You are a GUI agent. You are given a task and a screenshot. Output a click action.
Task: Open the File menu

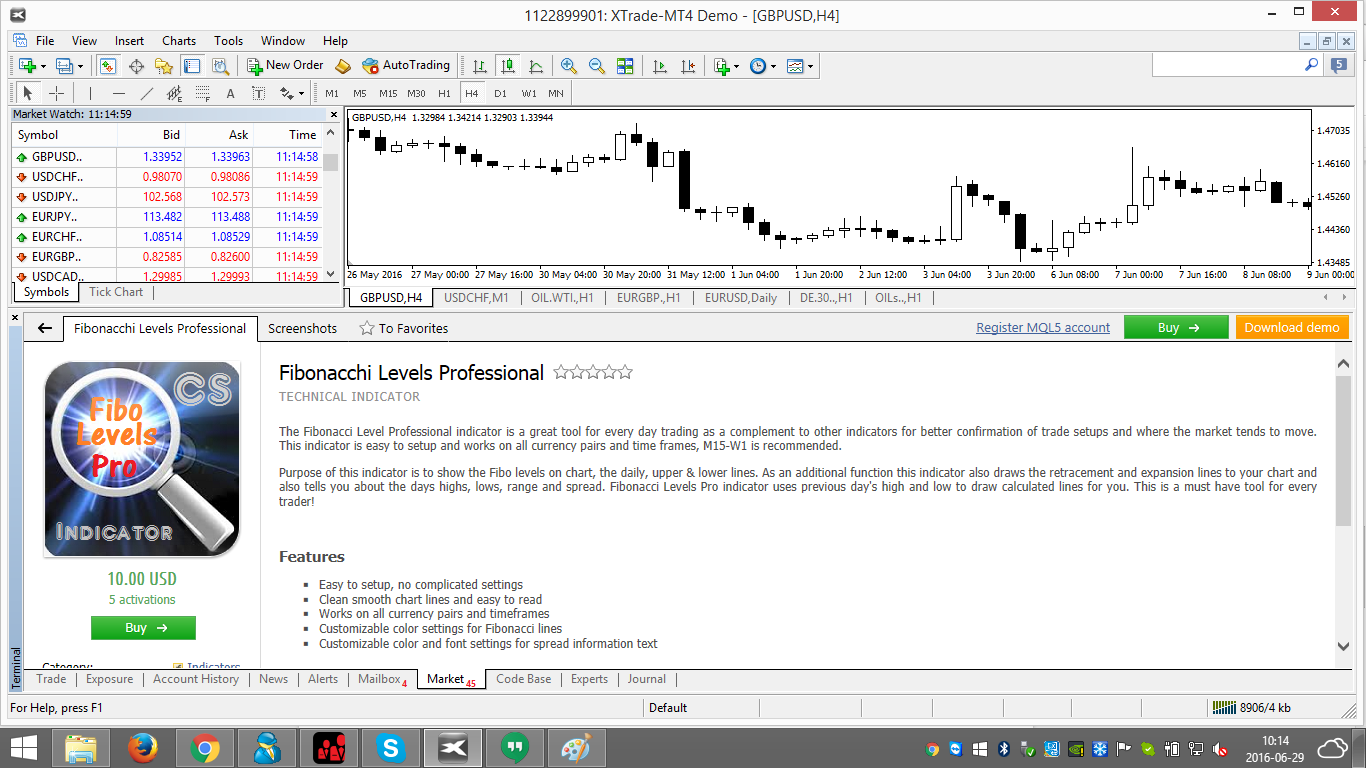45,41
